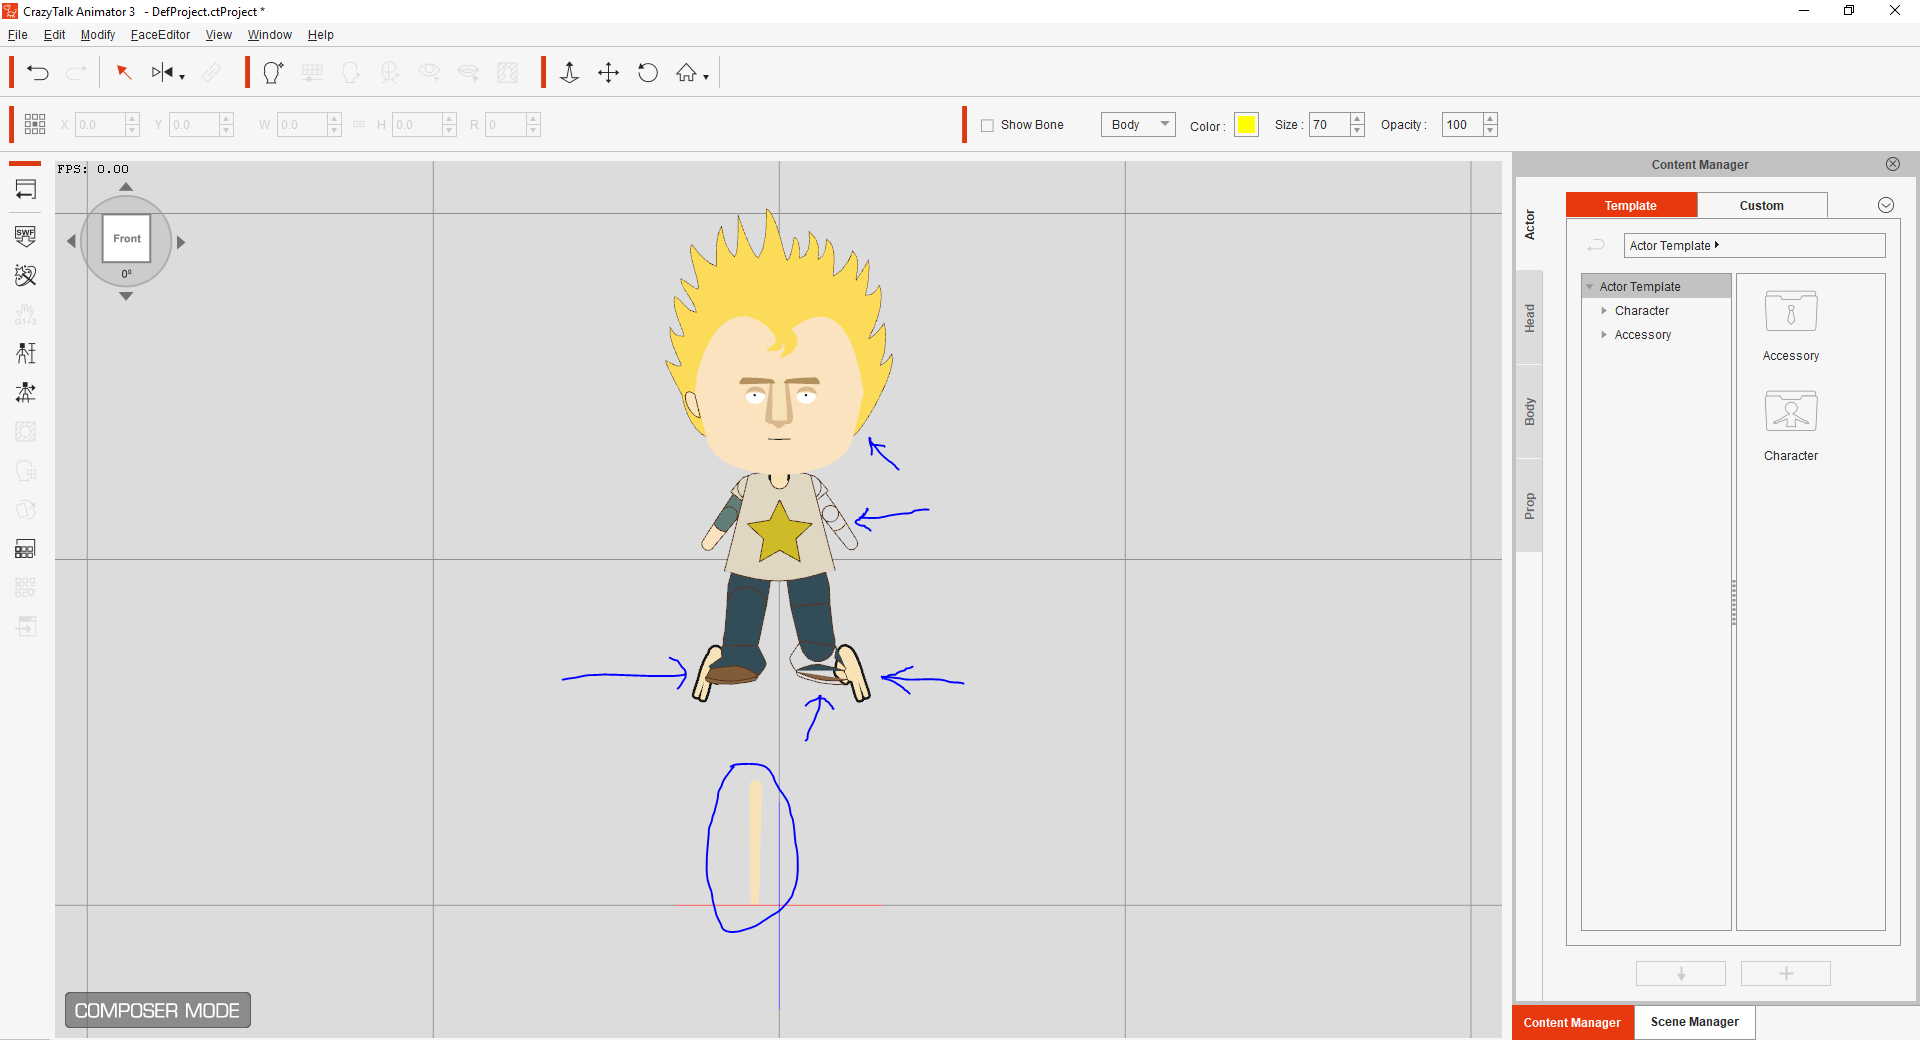Click the Undo arrow icon
The image size is (1920, 1040).
38,73
